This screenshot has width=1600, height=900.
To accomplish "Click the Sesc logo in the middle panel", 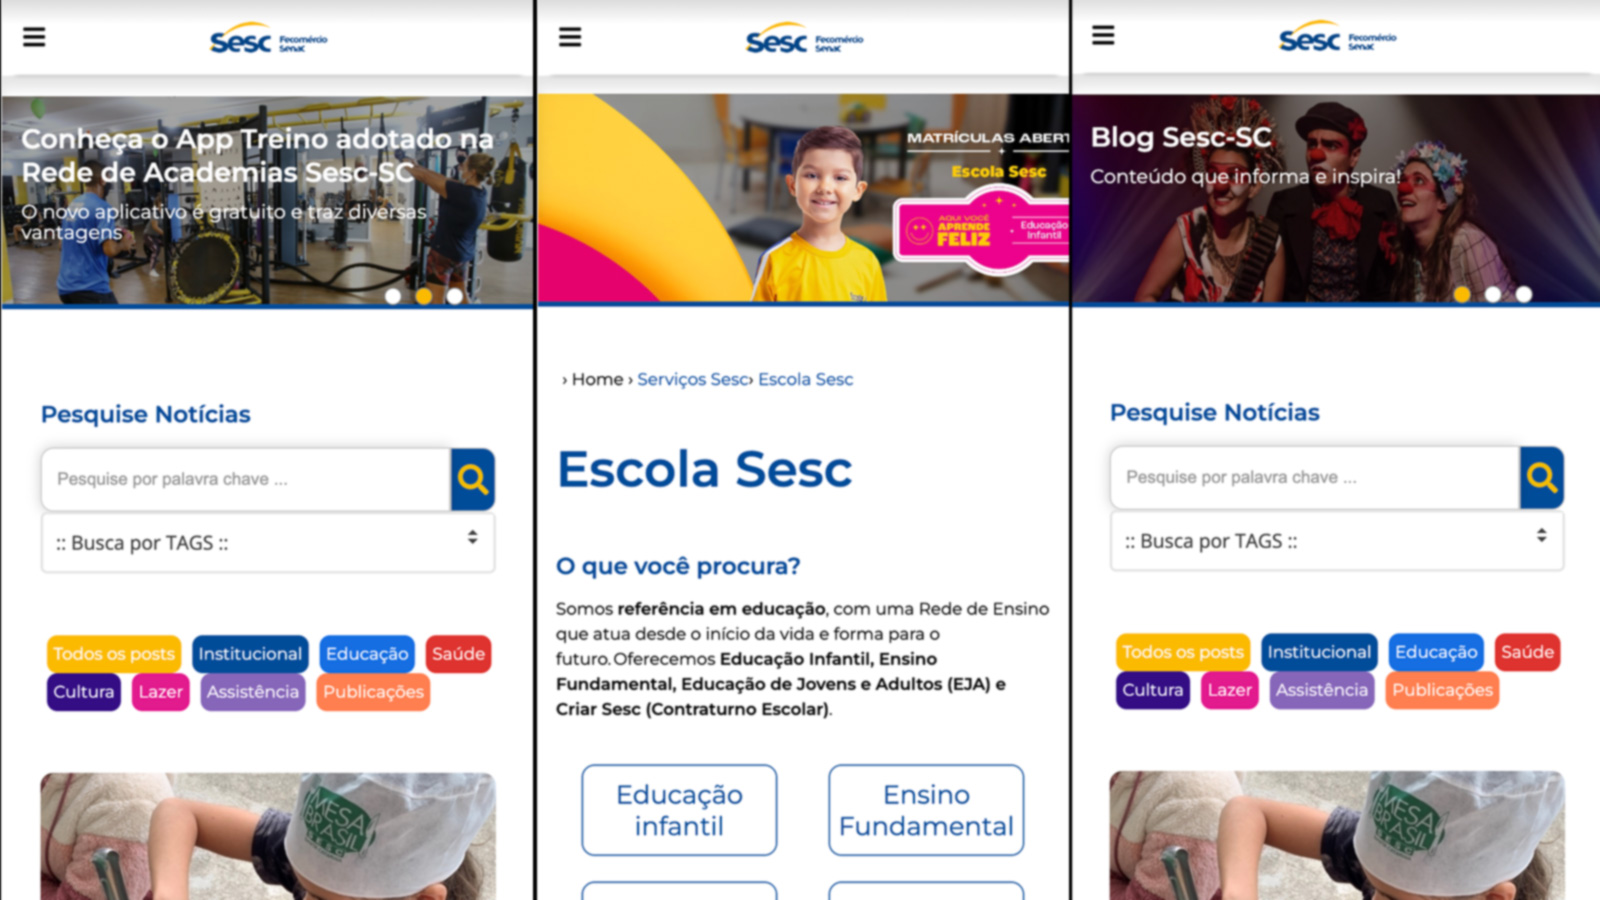I will click(x=804, y=40).
